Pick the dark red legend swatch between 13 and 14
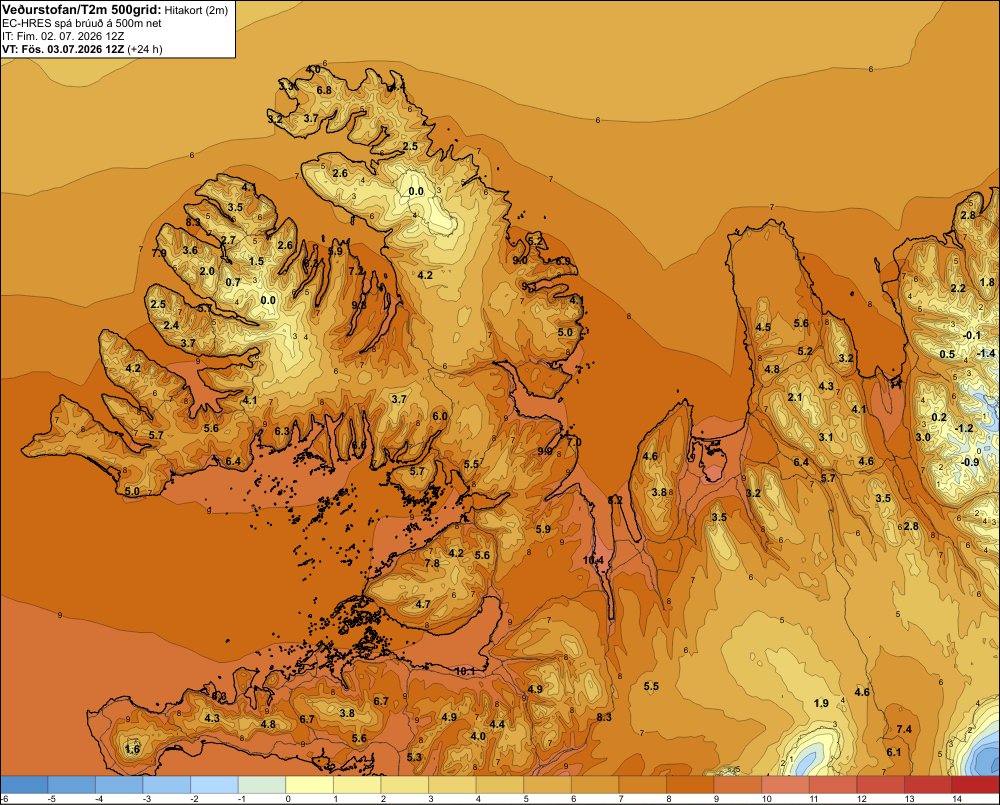This screenshot has width=1000, height=805. tap(928, 785)
